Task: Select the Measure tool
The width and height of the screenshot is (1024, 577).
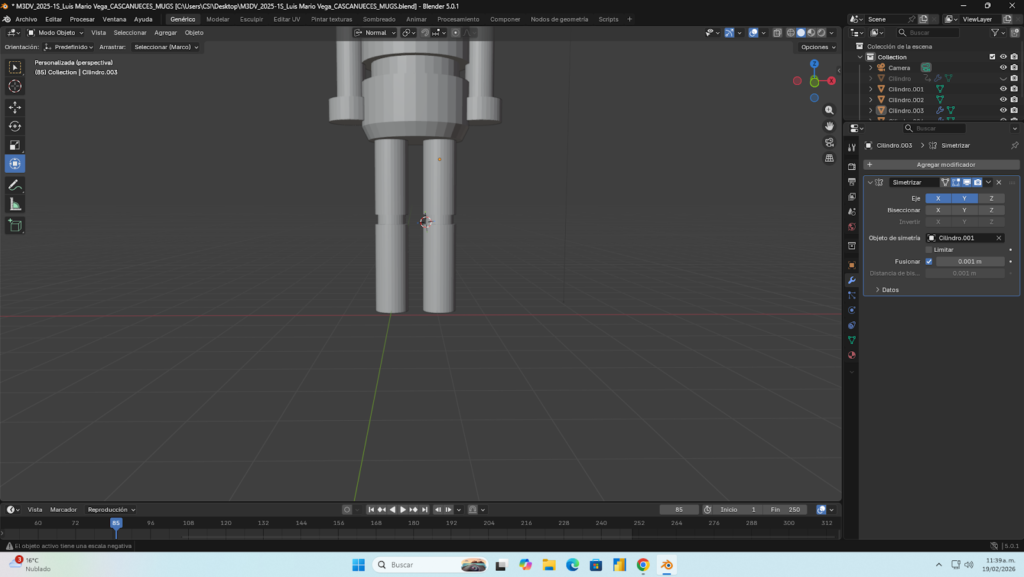Action: [15, 204]
